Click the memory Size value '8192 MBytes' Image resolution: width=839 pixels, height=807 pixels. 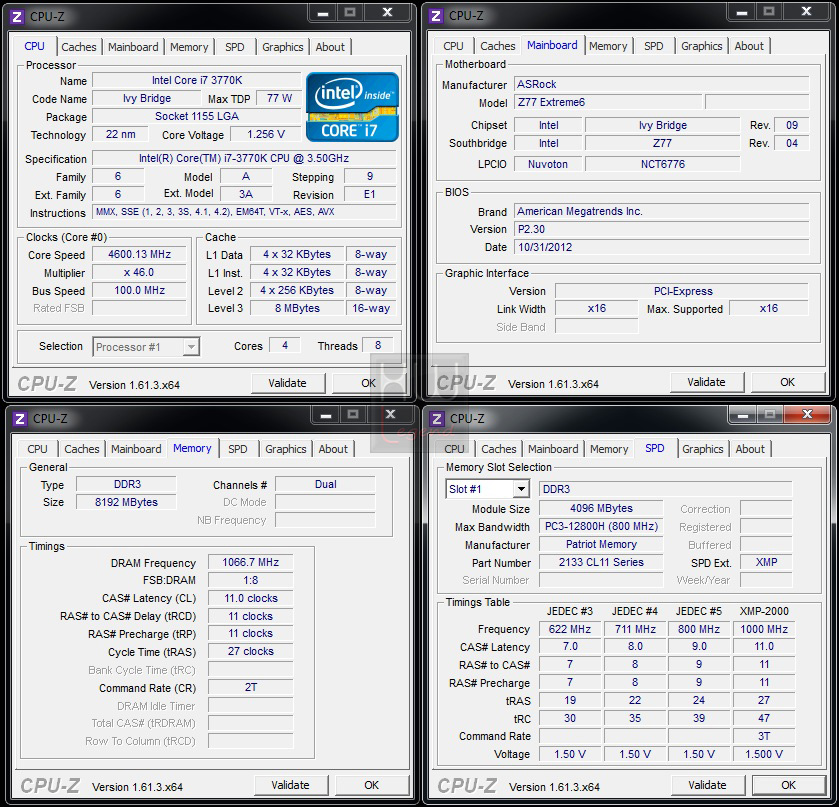[126, 502]
